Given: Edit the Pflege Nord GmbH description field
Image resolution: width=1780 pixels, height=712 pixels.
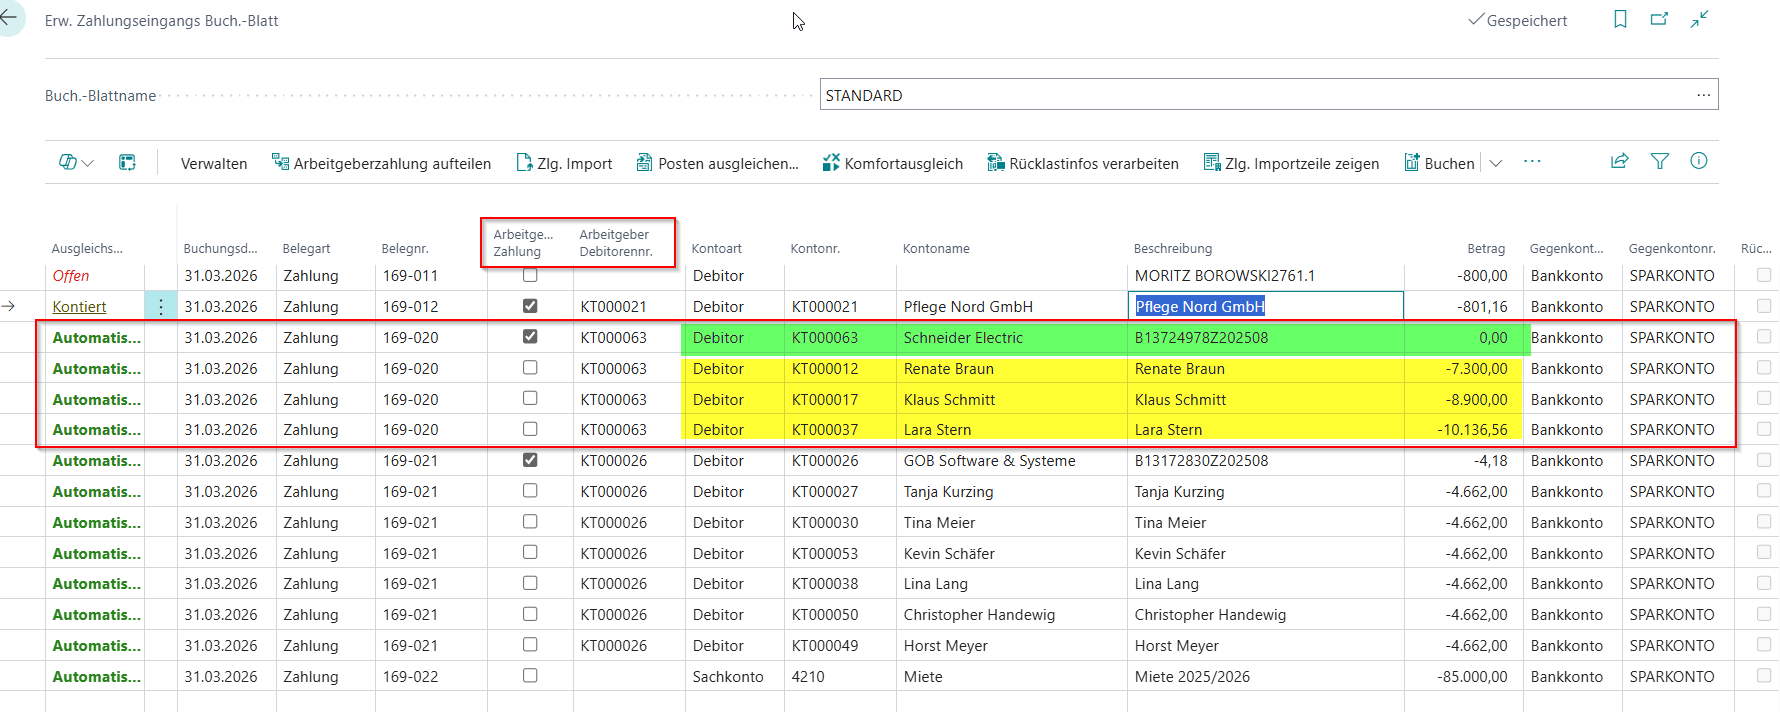Looking at the screenshot, I should click(1266, 307).
